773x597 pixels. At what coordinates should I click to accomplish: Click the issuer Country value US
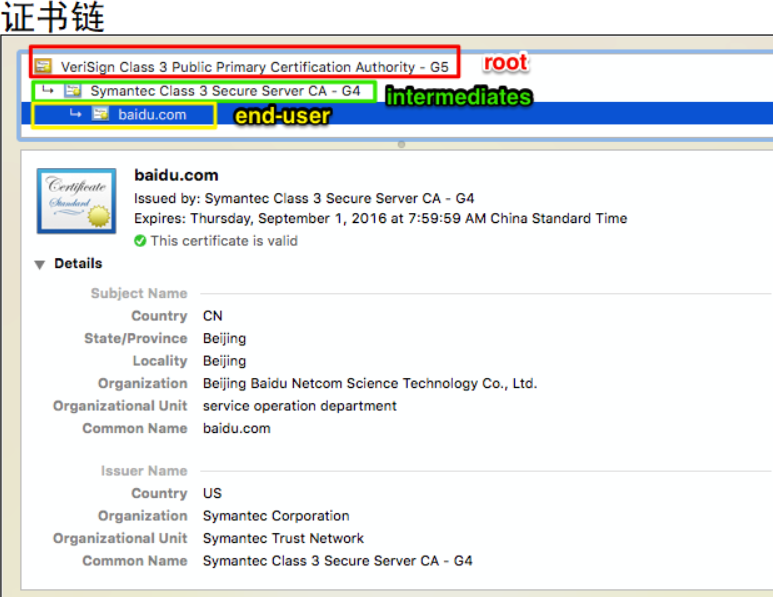click(212, 493)
